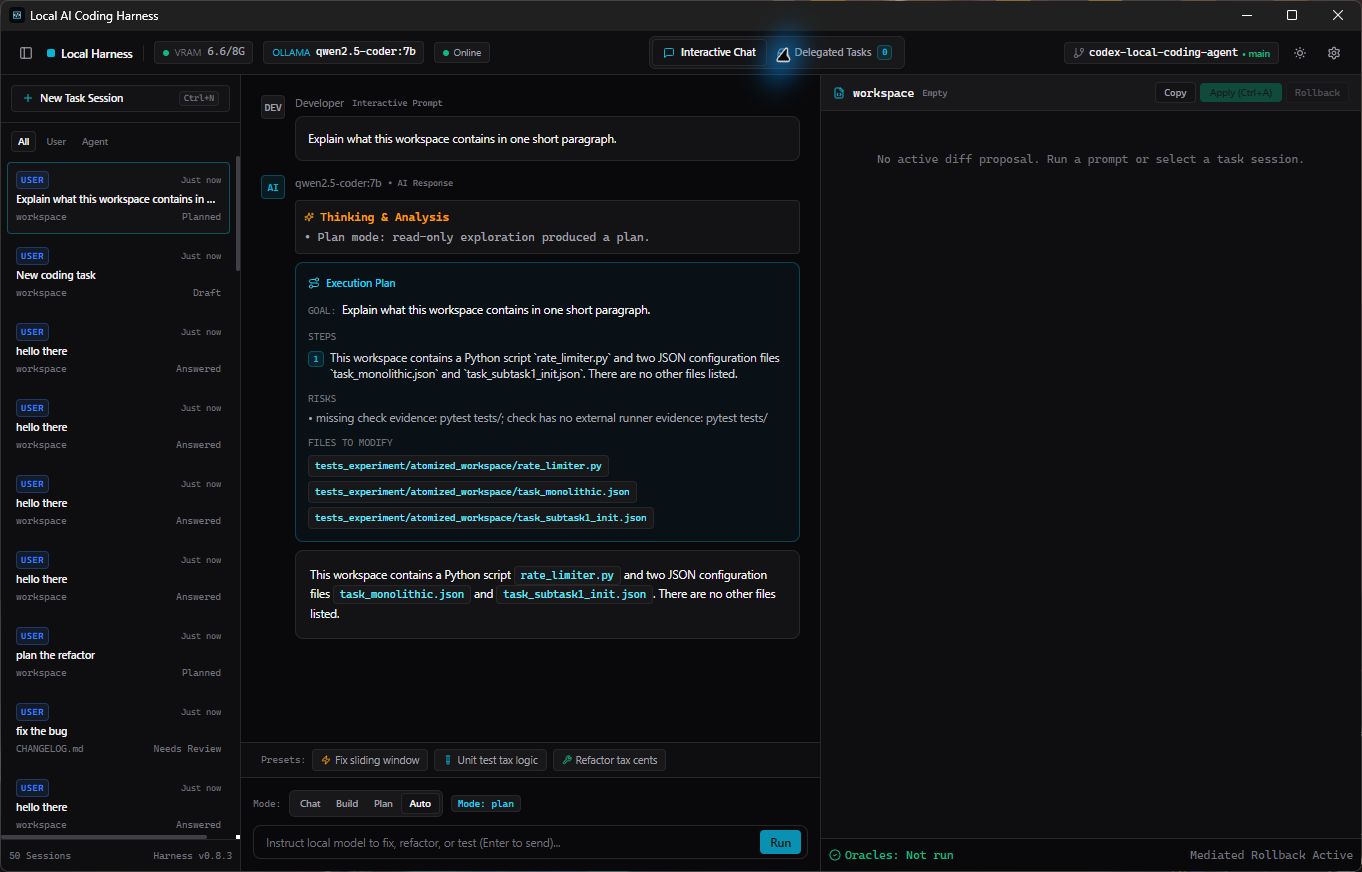Open the 'fix the bug' session
The width and height of the screenshot is (1362, 872).
(118, 730)
